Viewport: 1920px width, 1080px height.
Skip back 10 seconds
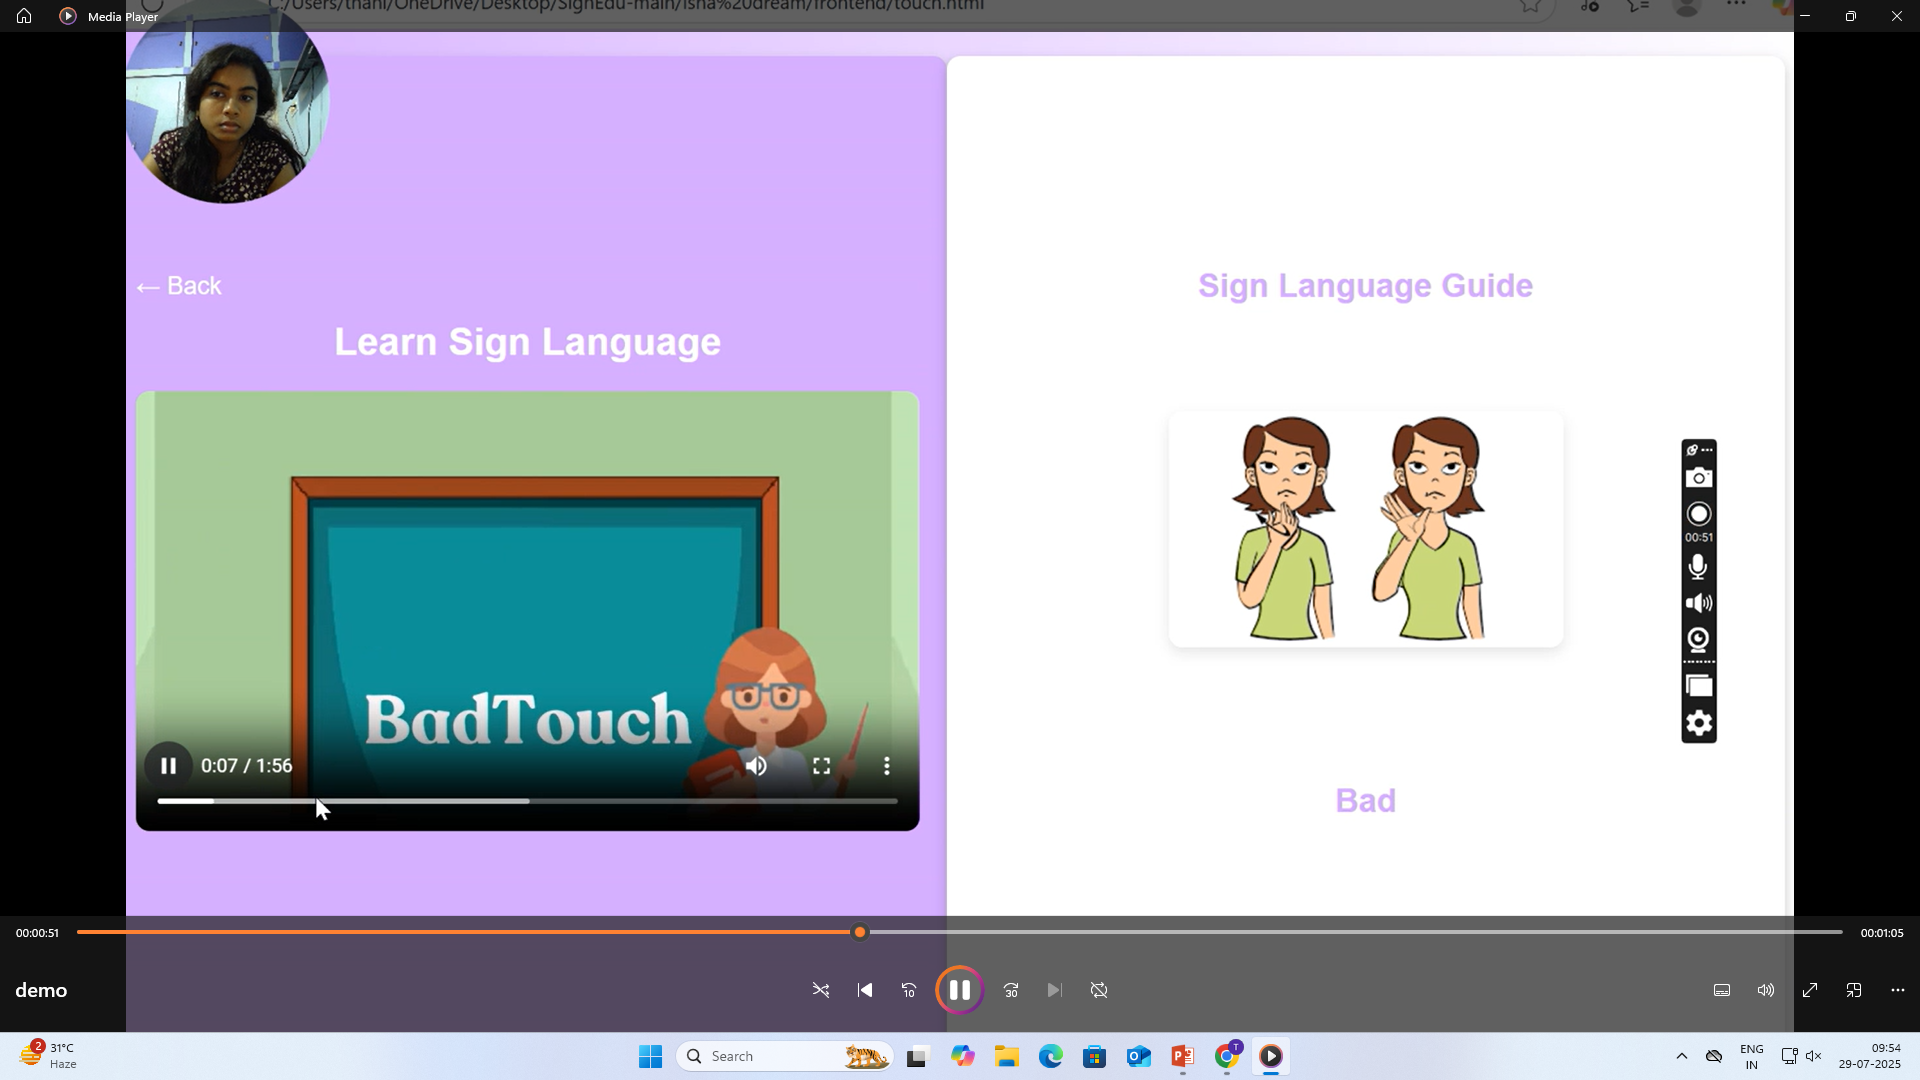coord(909,990)
